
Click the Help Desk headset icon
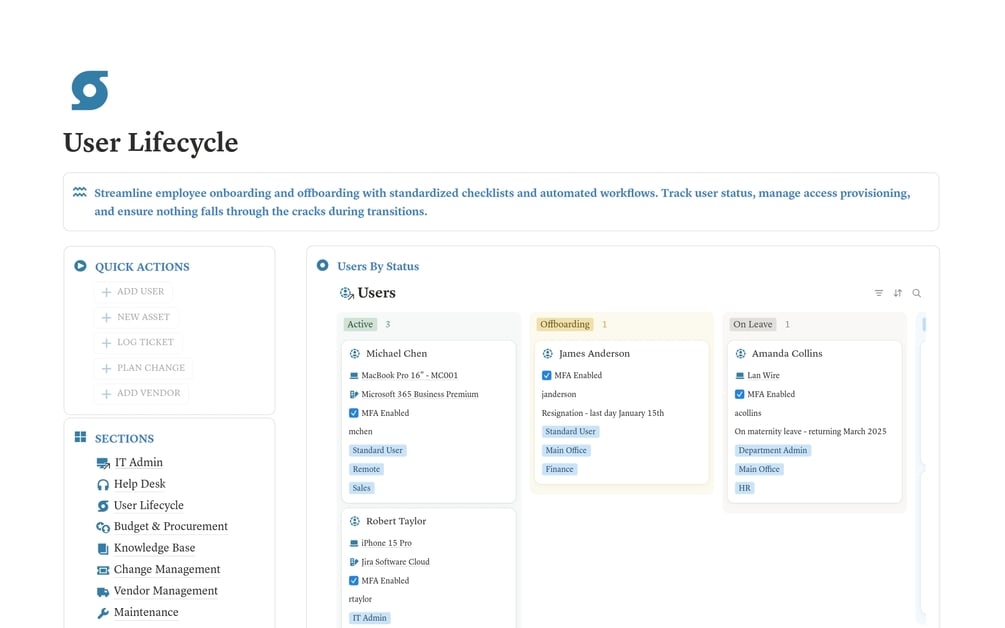point(103,484)
